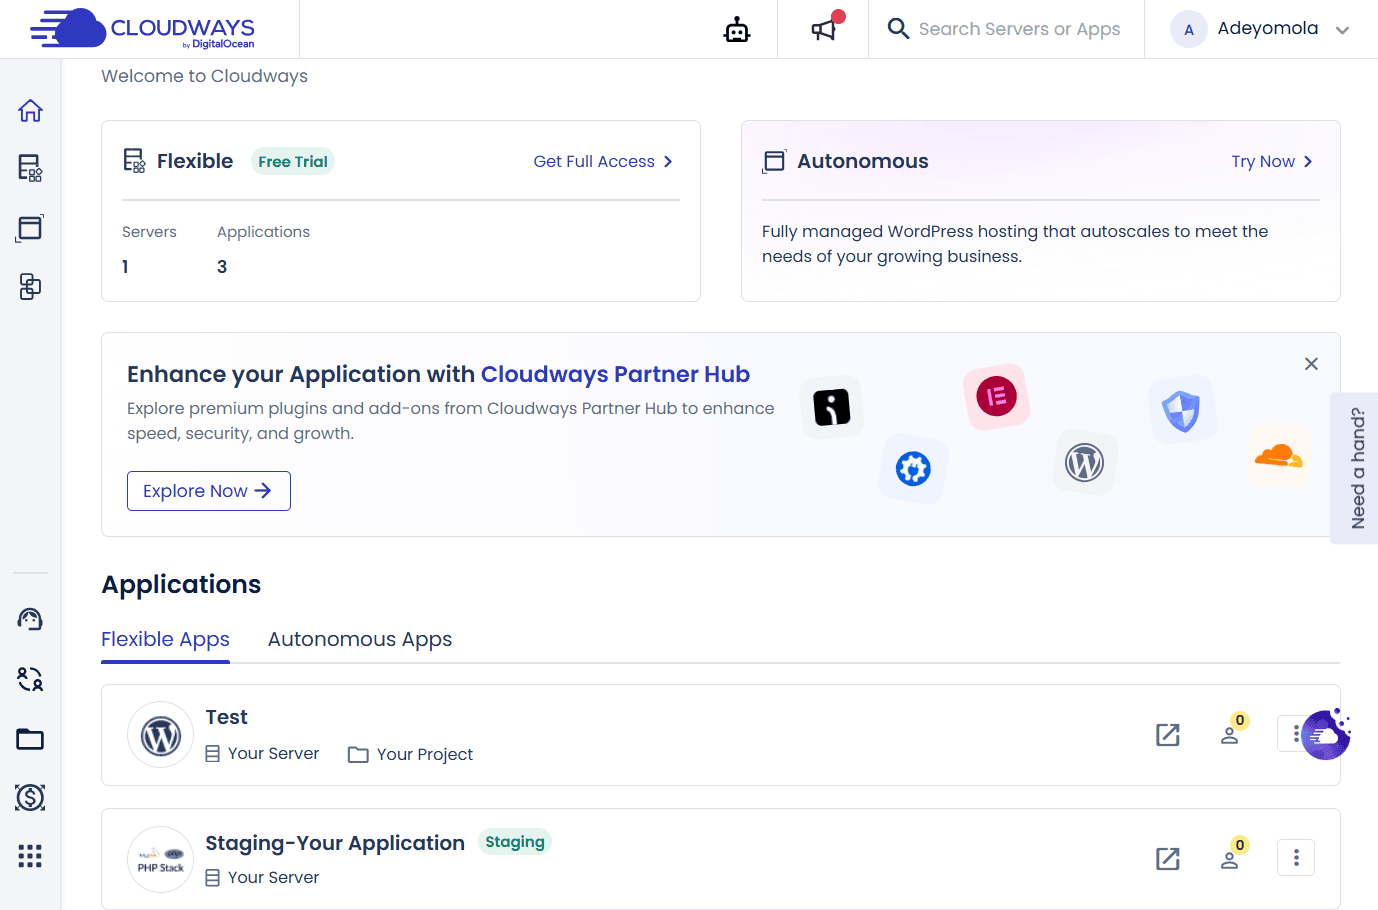Switch to the Flexible Apps tab
The height and width of the screenshot is (910, 1378).
click(165, 639)
